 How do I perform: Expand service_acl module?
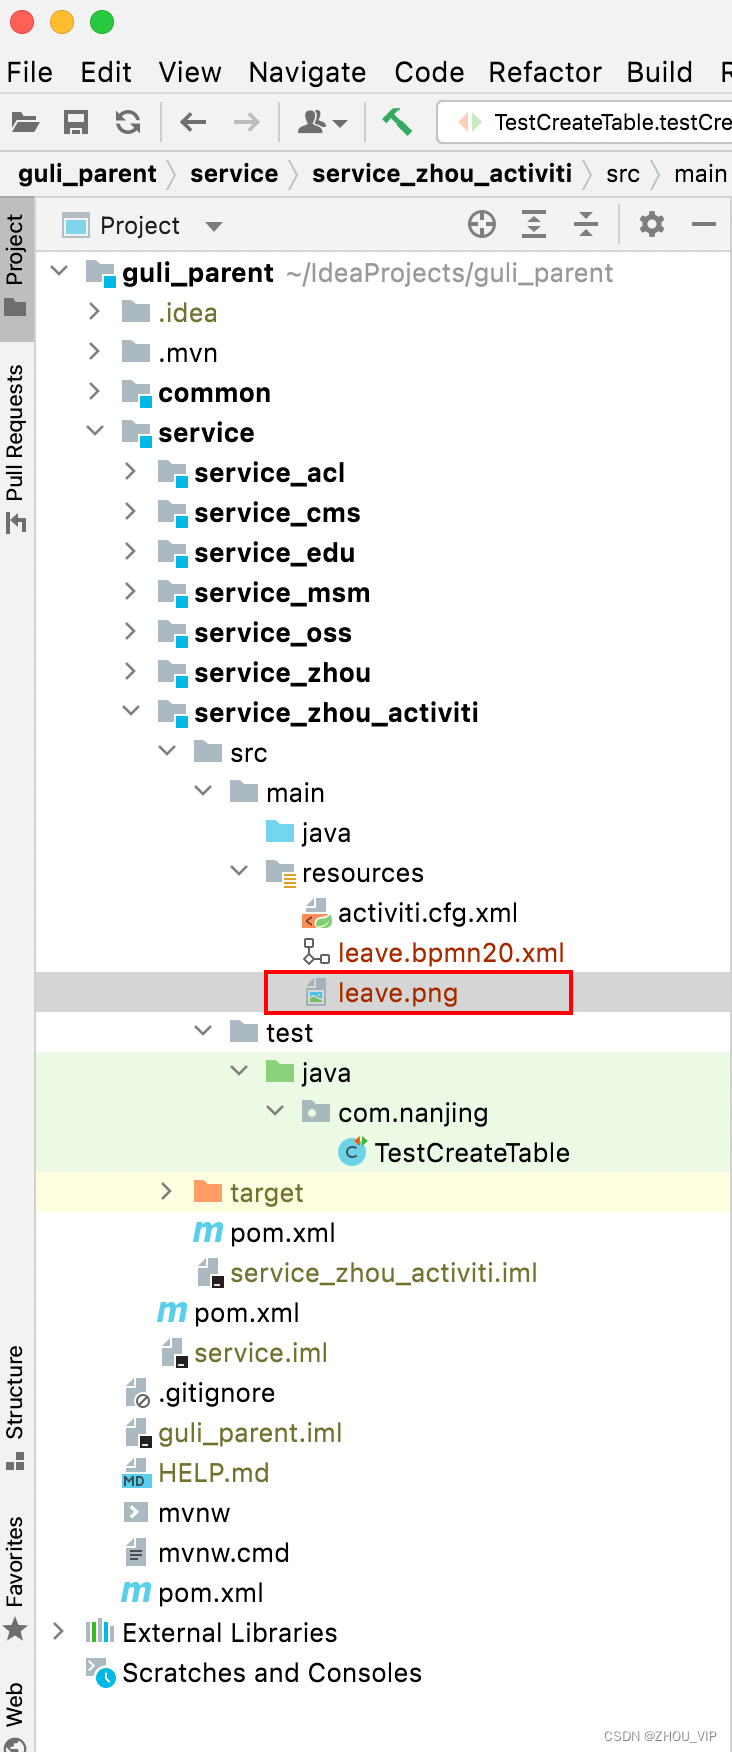[131, 471]
